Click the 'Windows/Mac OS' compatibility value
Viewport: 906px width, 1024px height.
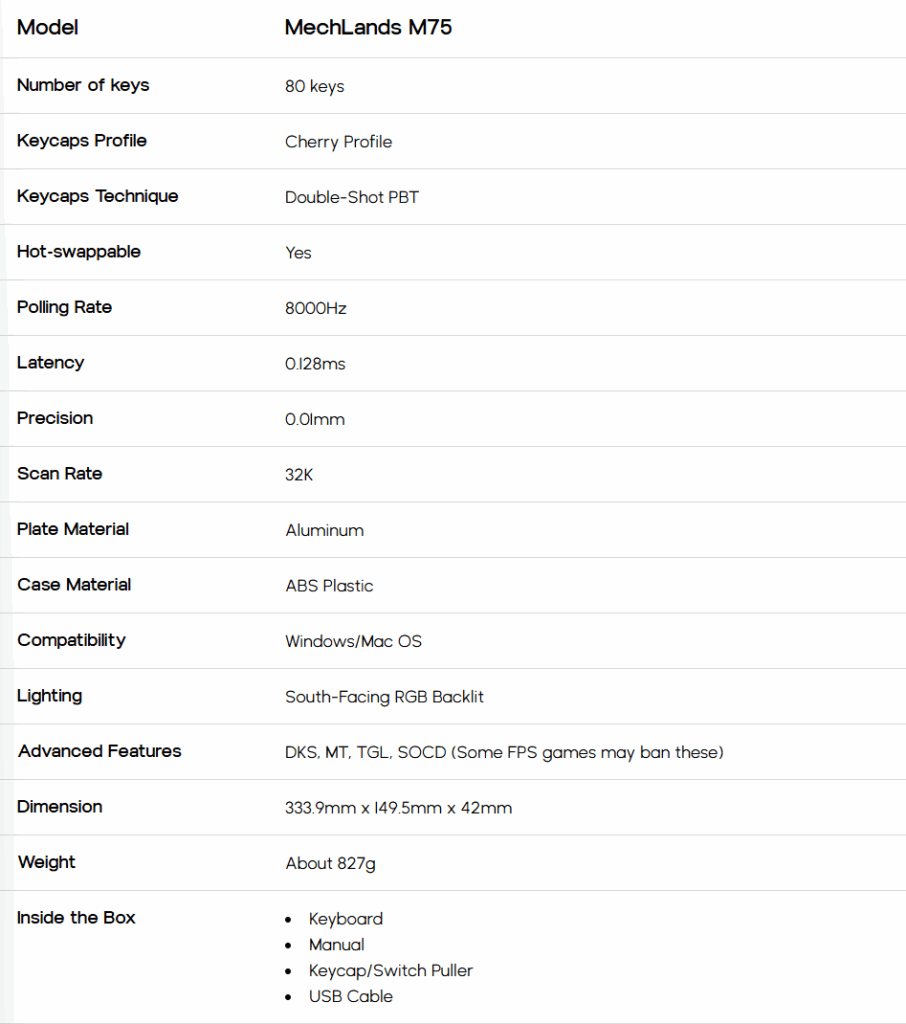[x=353, y=641]
